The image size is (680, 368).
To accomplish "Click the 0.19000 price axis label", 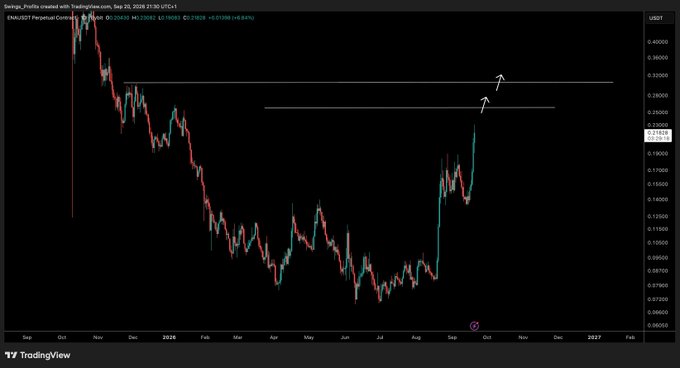I will click(657, 153).
